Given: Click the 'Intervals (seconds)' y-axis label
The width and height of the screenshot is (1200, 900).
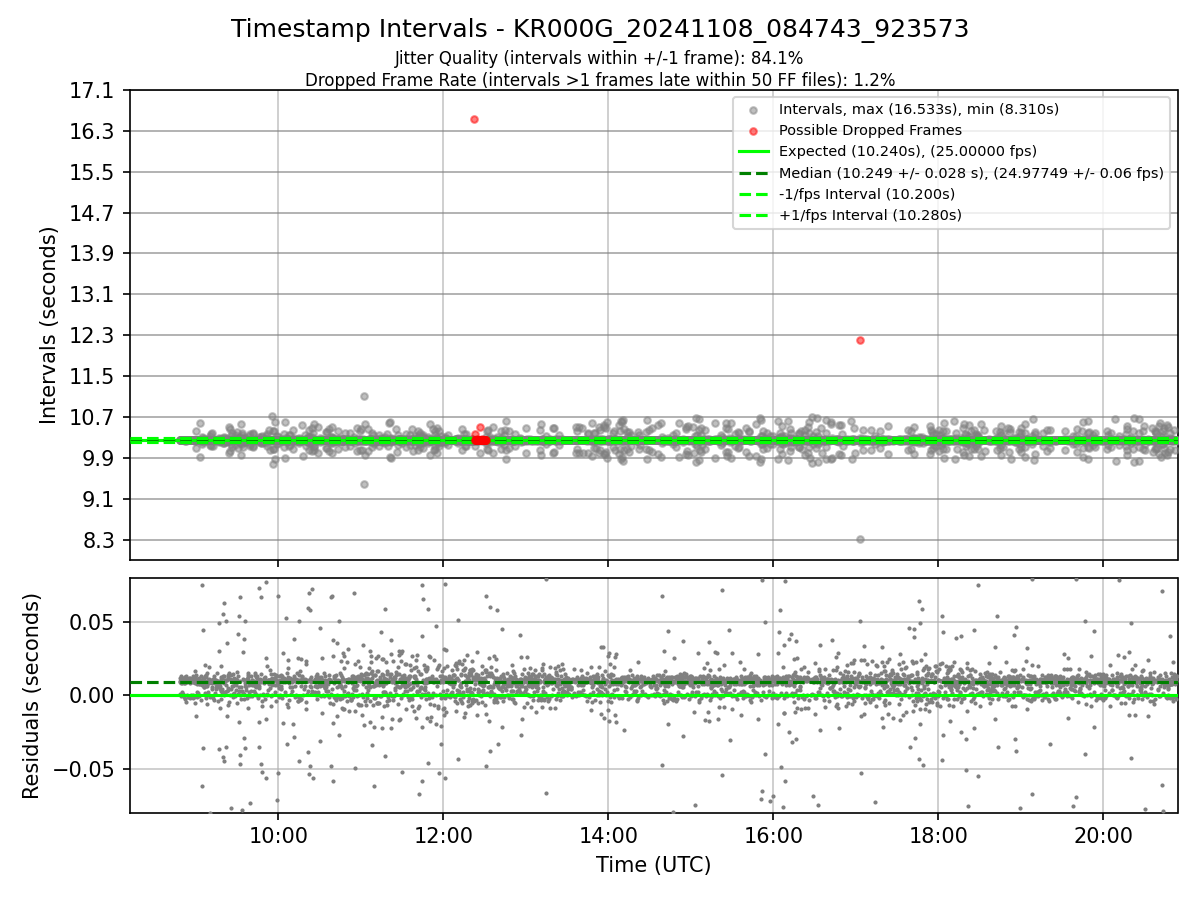Looking at the screenshot, I should 48,325.
